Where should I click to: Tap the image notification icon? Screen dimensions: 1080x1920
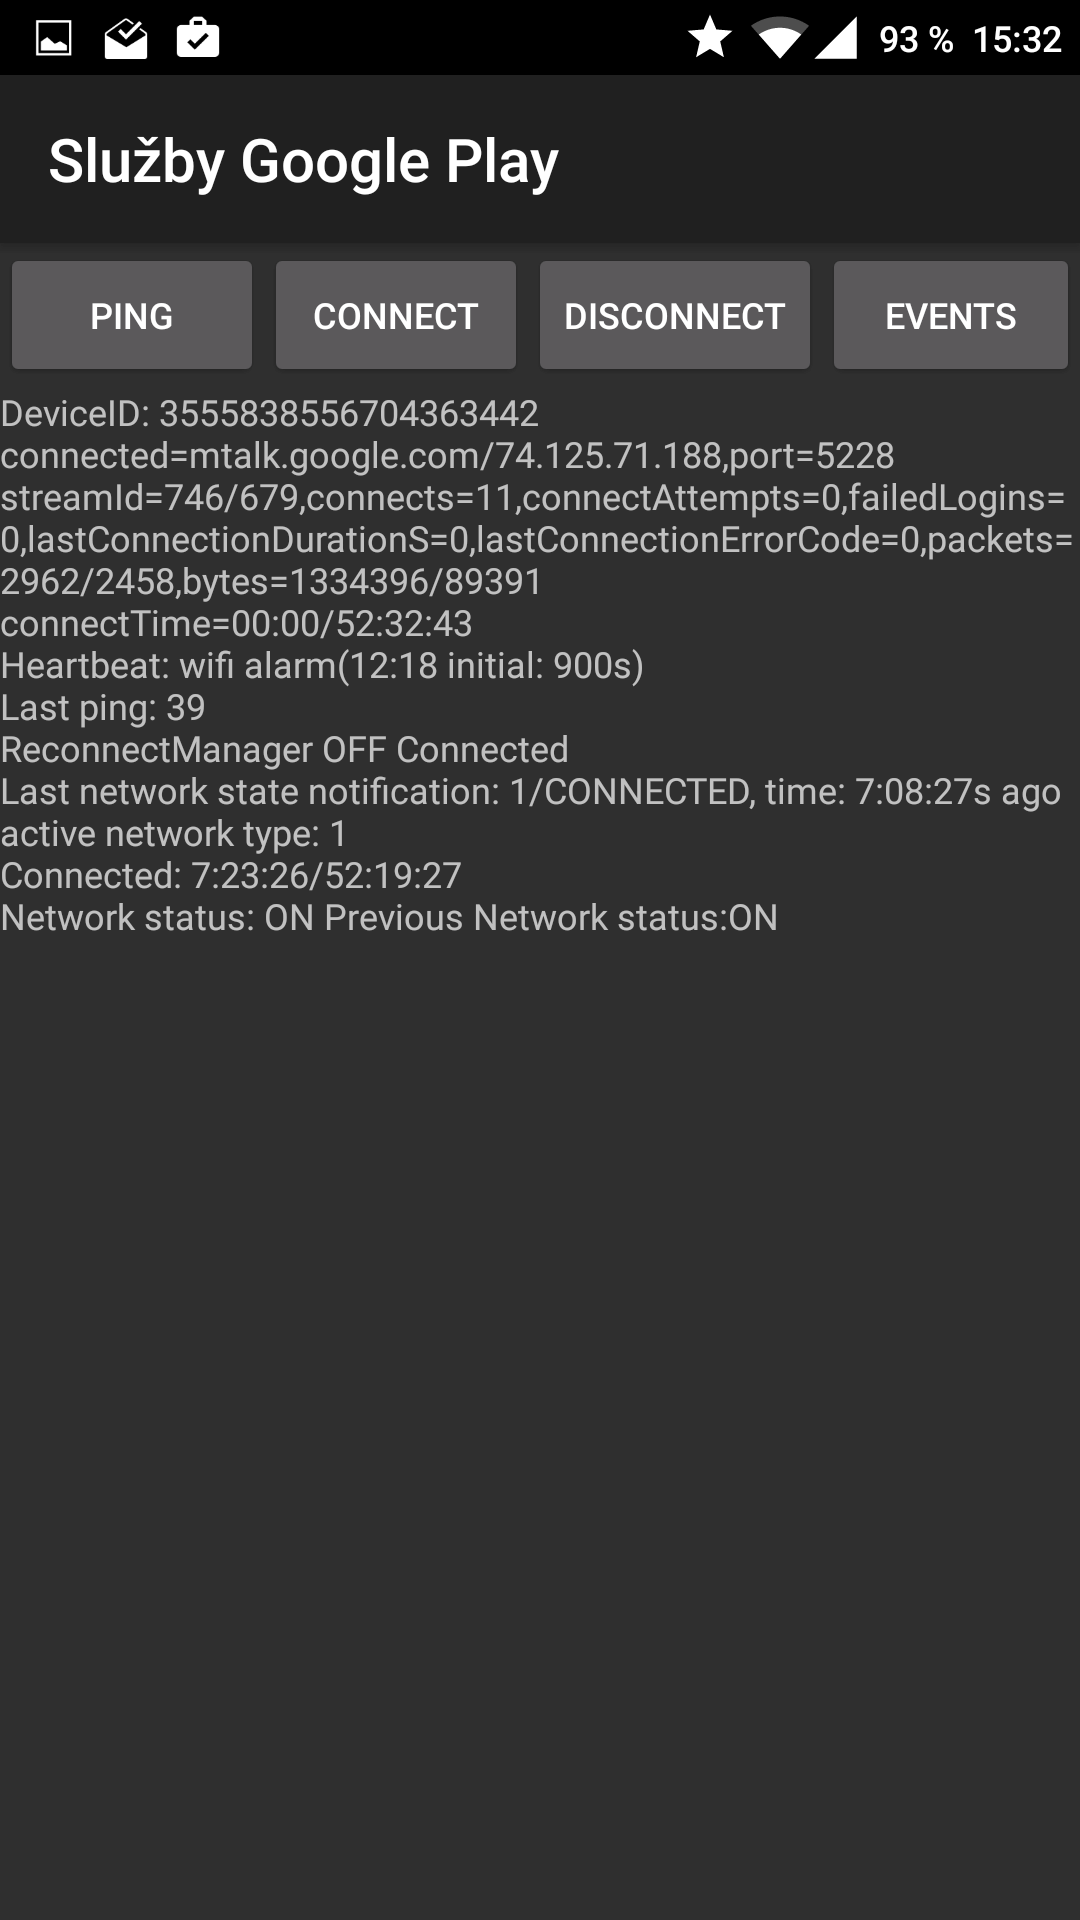[x=54, y=39]
